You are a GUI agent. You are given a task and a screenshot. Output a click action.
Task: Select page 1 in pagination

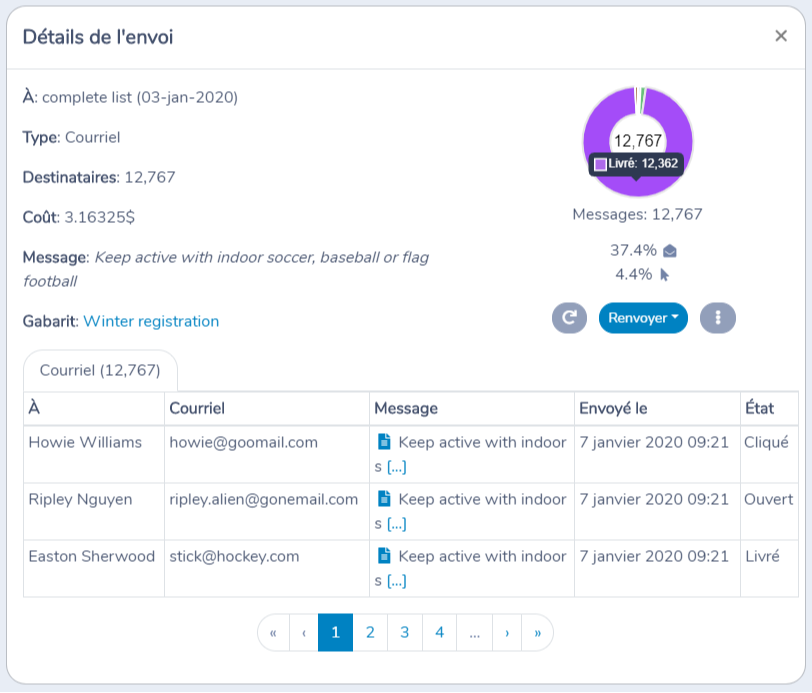pos(336,632)
